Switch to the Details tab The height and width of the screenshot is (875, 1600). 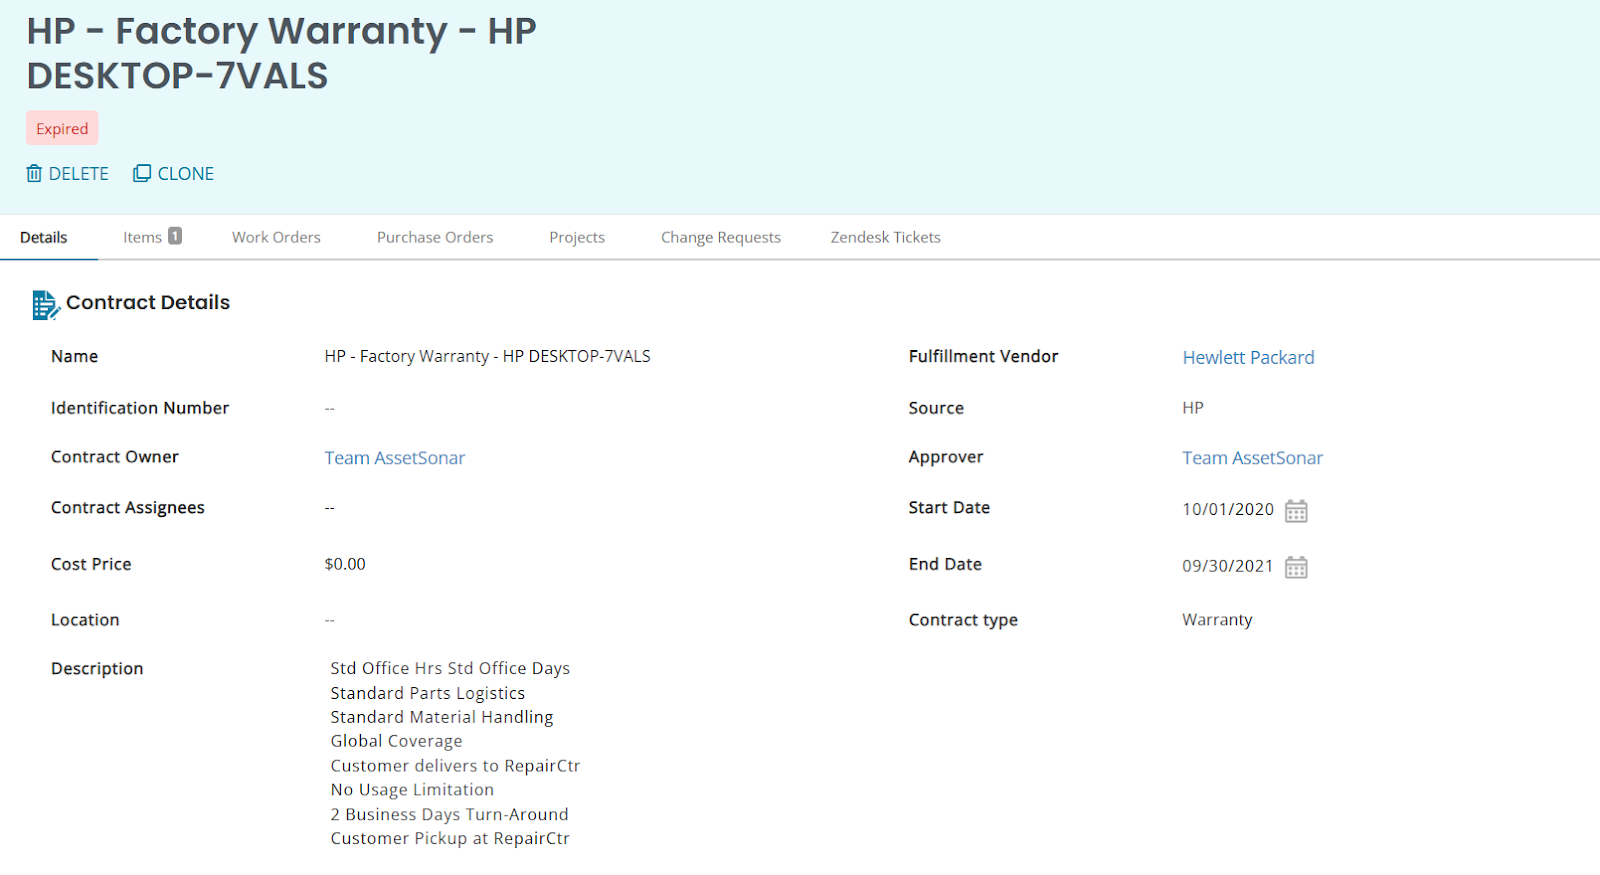pyautogui.click(x=44, y=238)
